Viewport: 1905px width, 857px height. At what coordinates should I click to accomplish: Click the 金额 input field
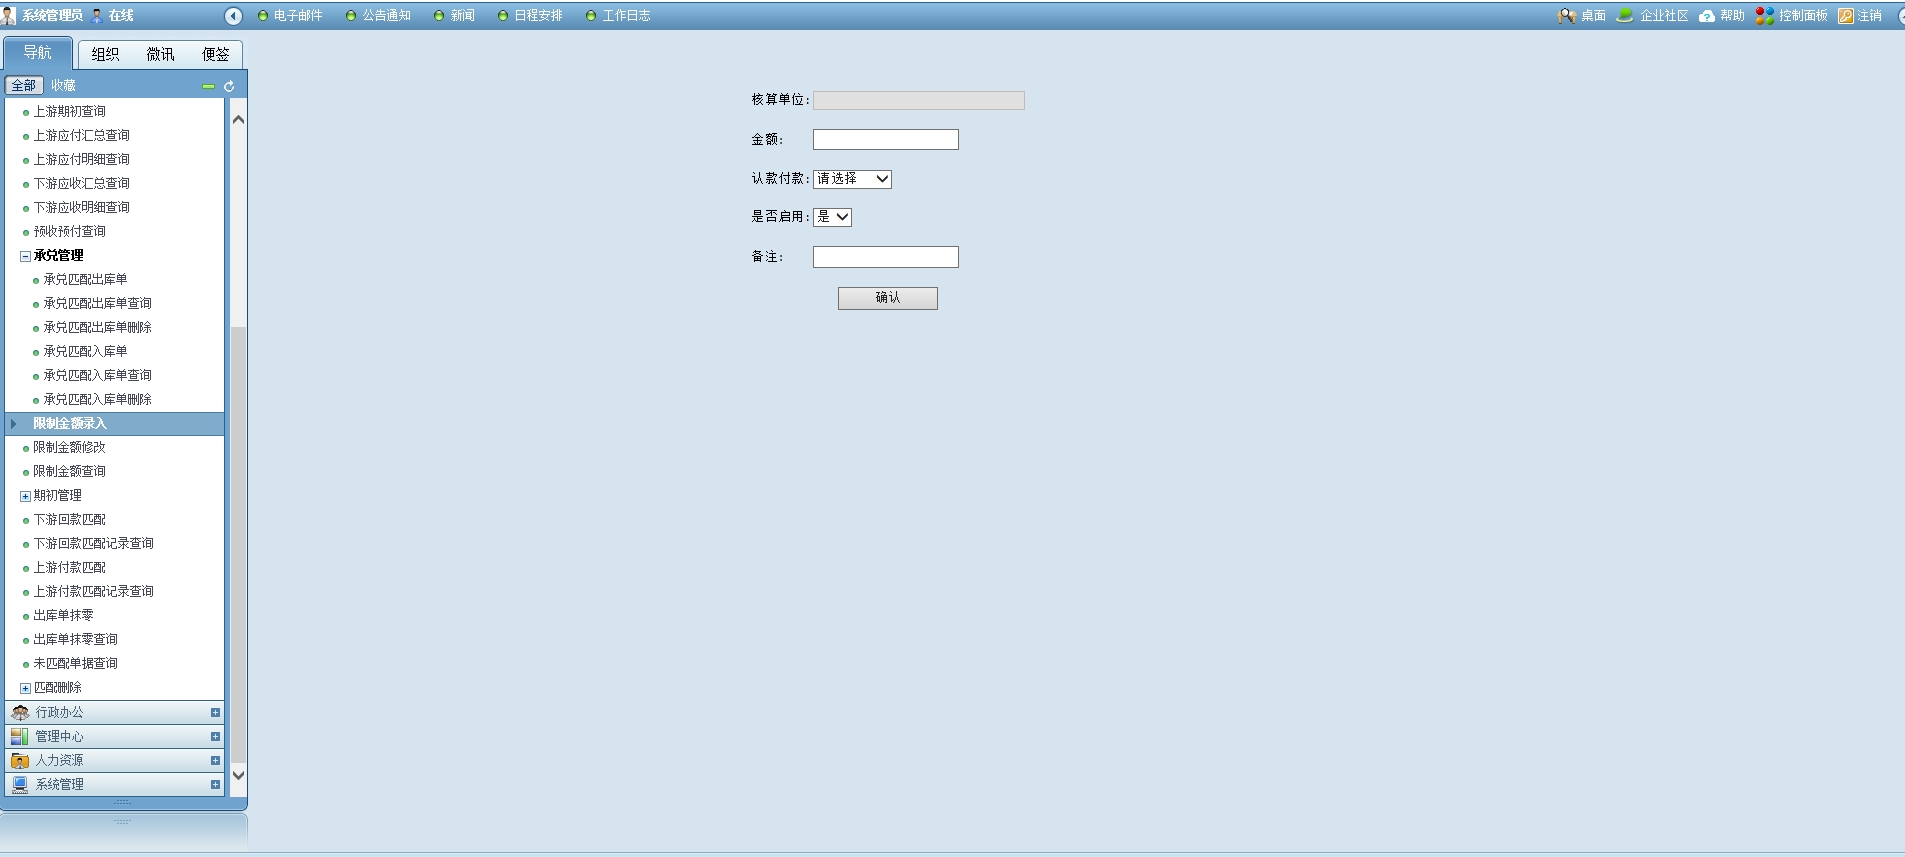point(885,140)
